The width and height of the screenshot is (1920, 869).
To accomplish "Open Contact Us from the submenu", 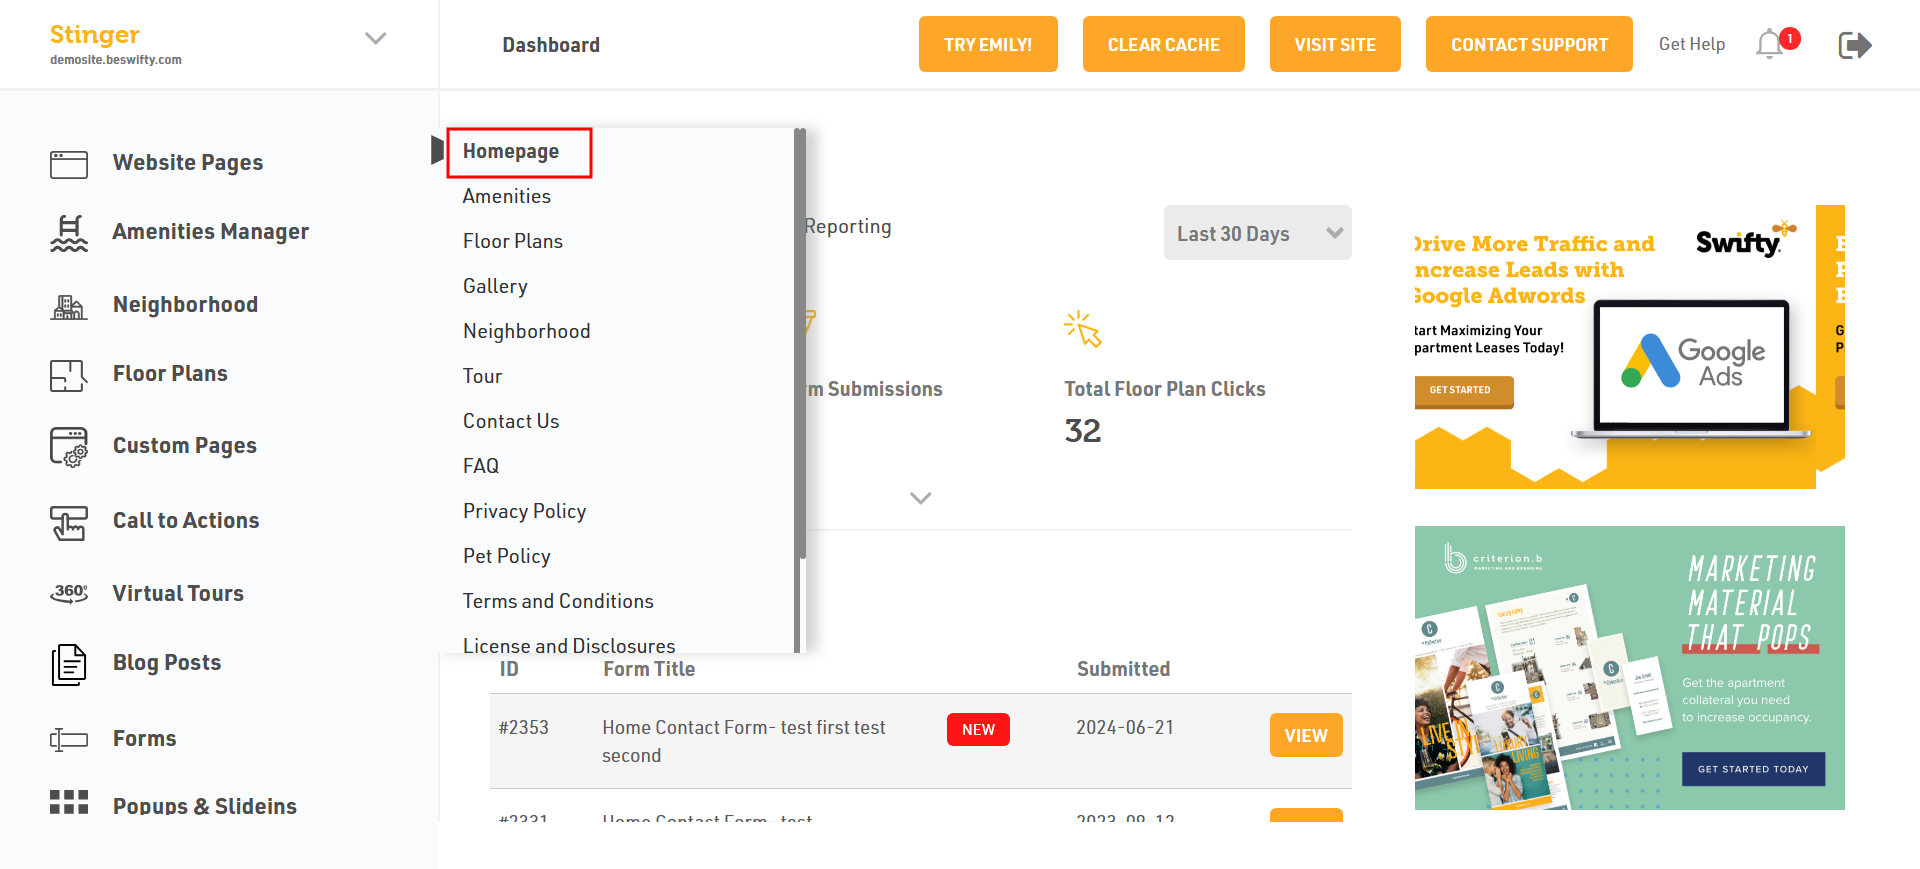I will tap(511, 421).
